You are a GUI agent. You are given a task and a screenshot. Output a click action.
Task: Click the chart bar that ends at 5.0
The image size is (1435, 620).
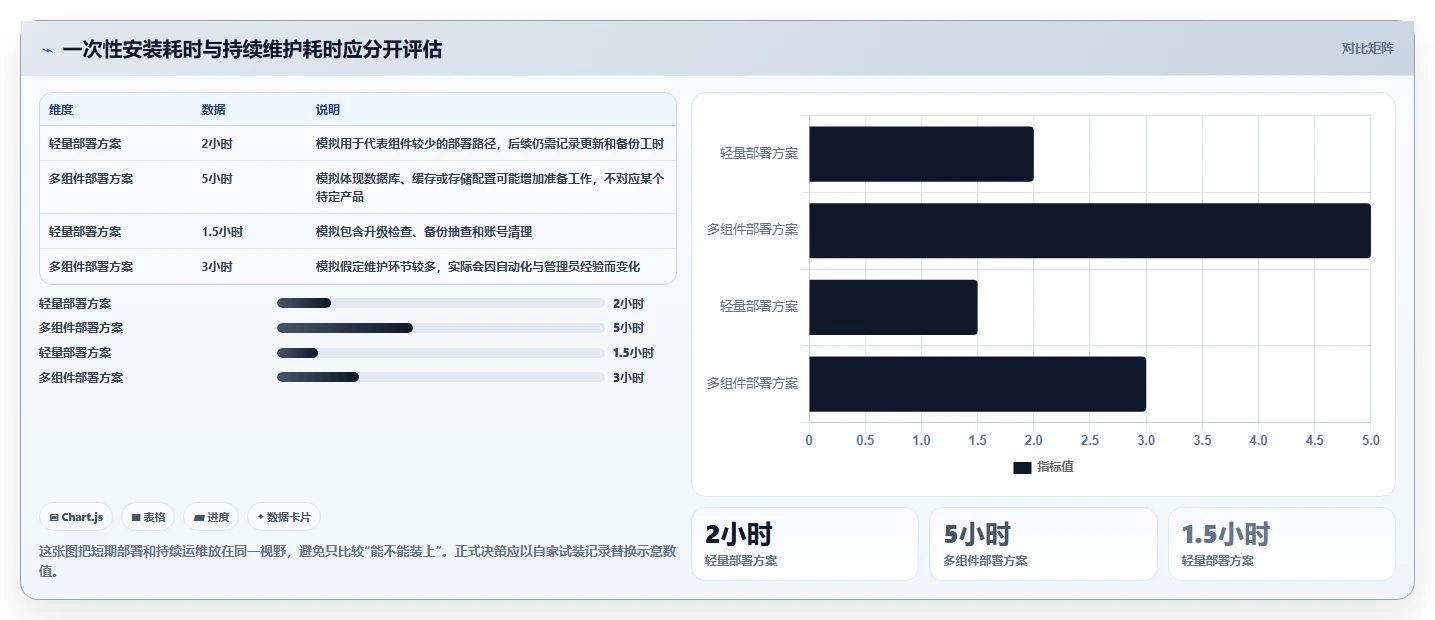1090,230
